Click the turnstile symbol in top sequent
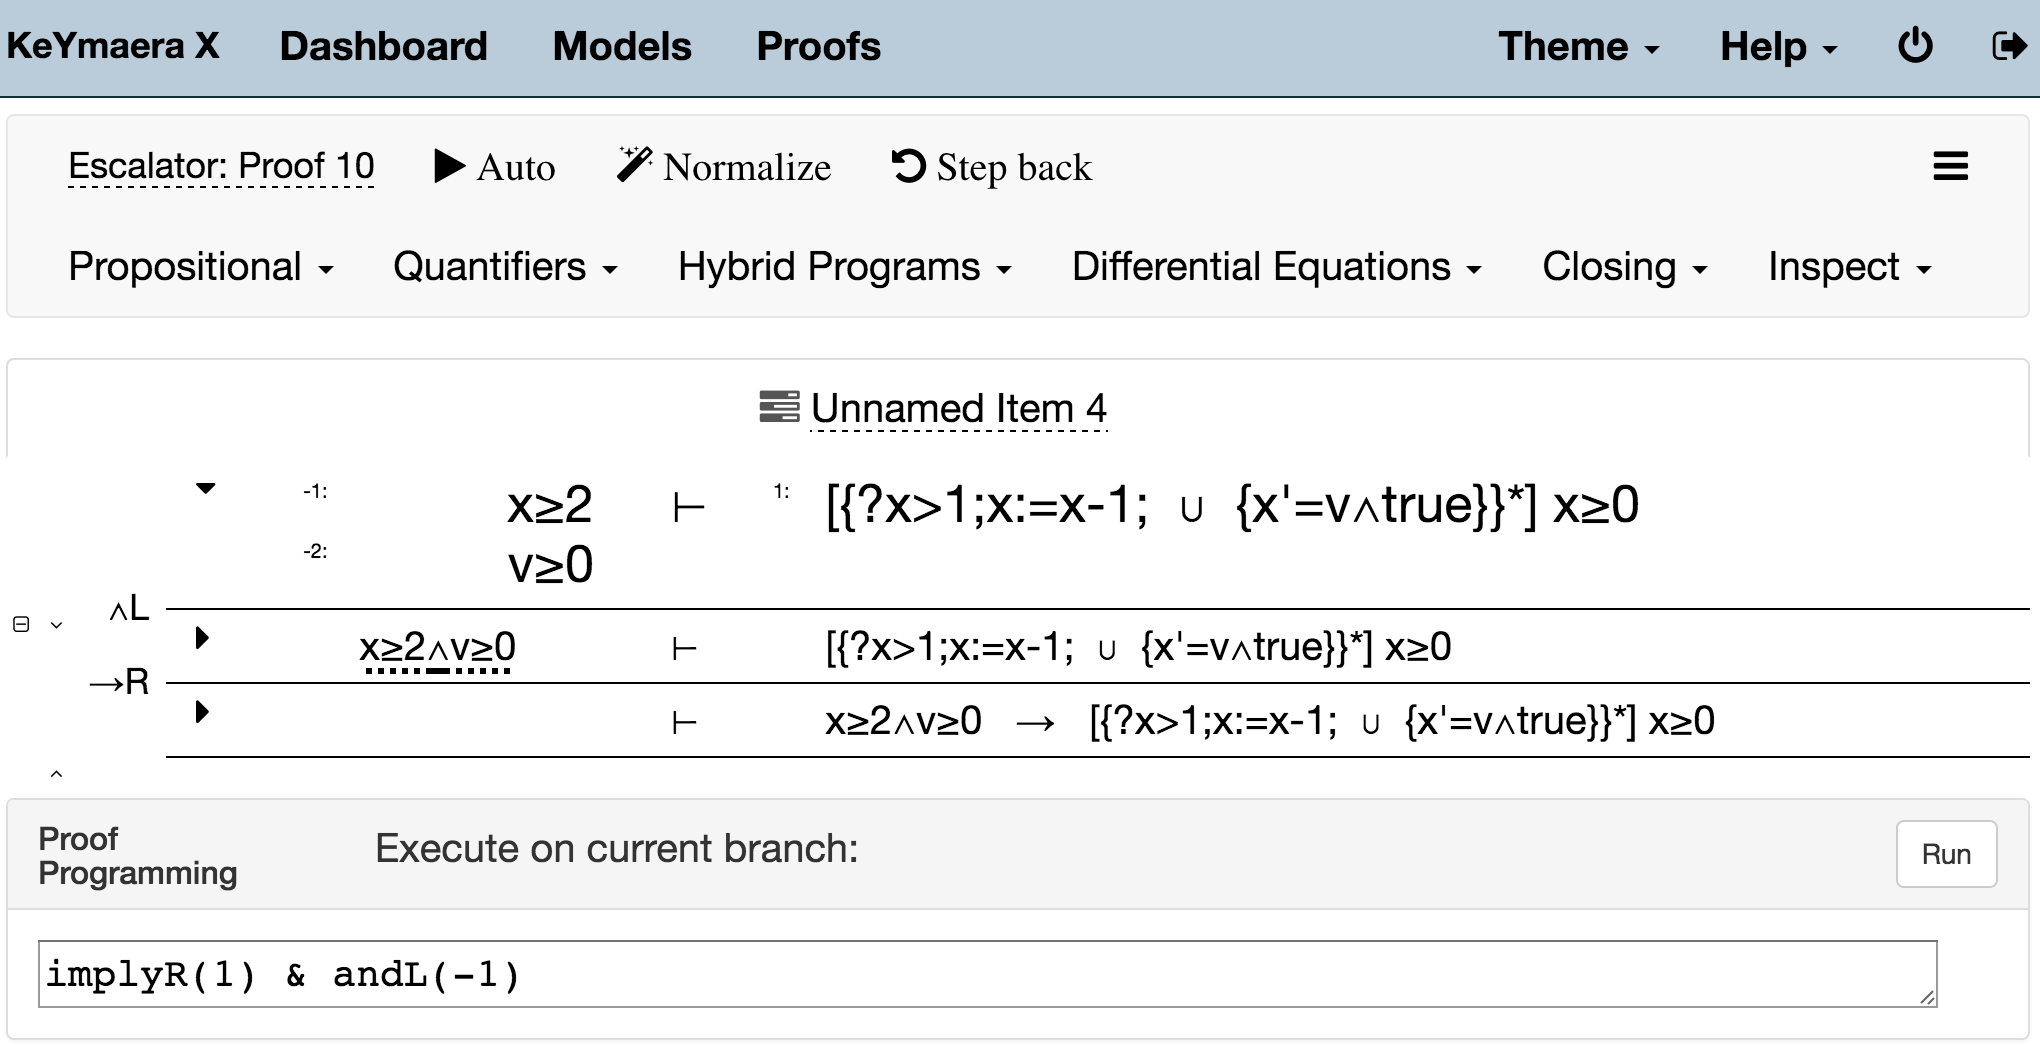This screenshot has height=1046, width=2040. point(688,508)
